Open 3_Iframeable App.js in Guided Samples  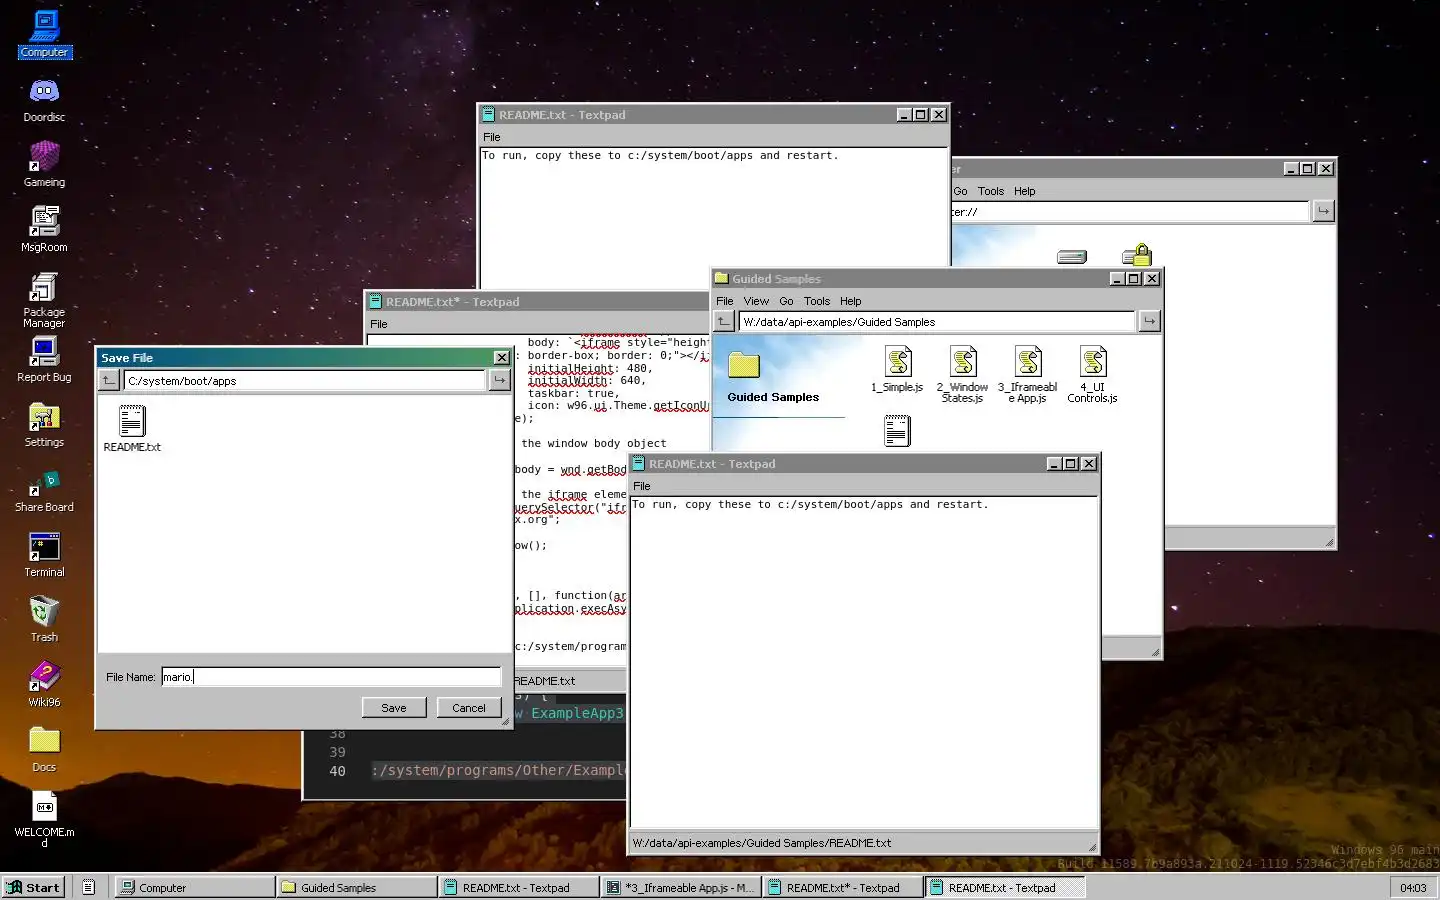coord(1027,374)
